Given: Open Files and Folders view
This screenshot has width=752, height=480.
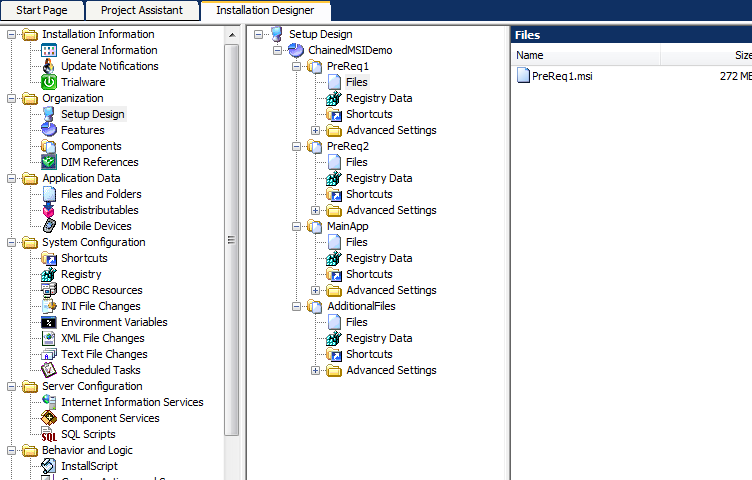Looking at the screenshot, I should (x=101, y=194).
